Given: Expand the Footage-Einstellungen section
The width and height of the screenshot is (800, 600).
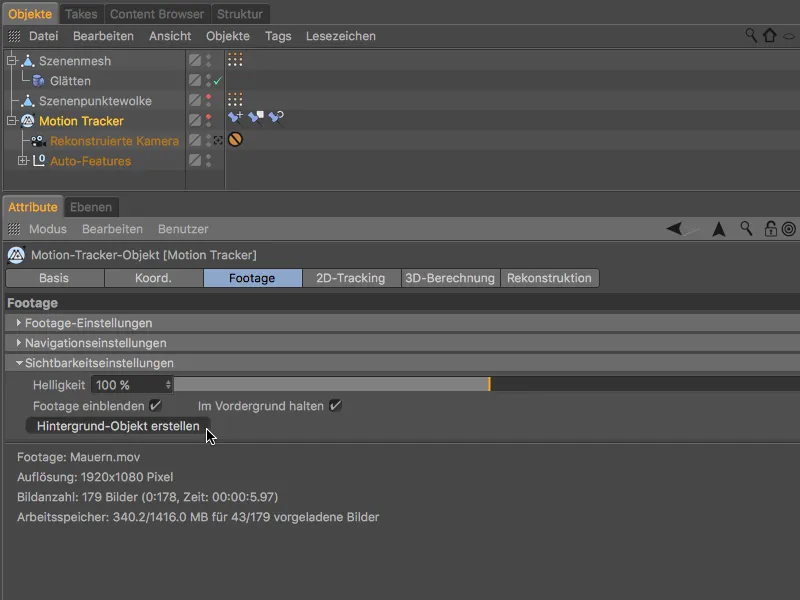Looking at the screenshot, I should pos(18,322).
